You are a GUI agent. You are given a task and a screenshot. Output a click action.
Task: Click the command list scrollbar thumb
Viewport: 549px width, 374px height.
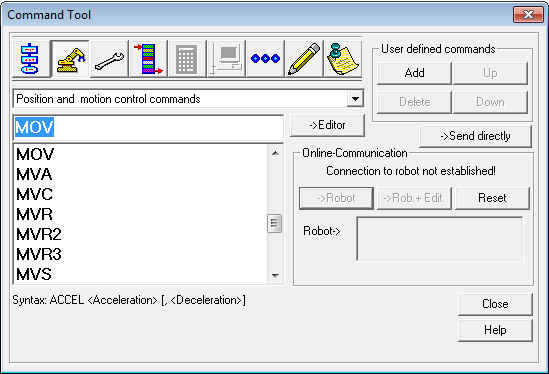(275, 223)
